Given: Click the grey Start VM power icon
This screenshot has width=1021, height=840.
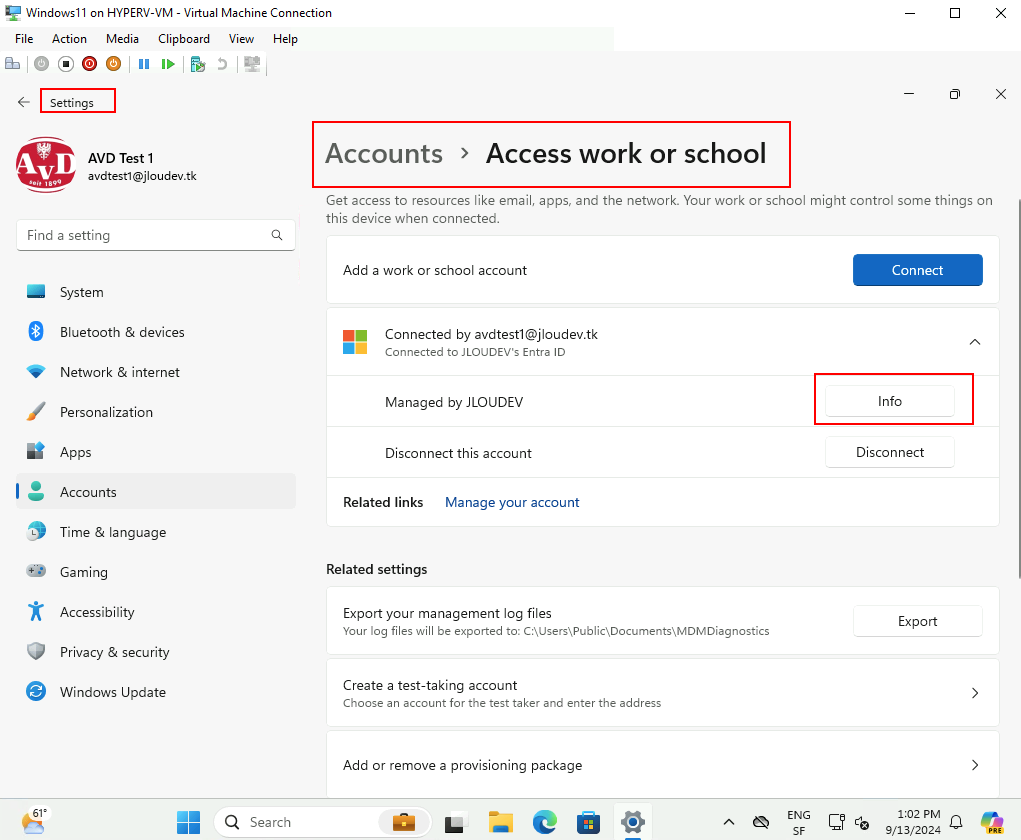Looking at the screenshot, I should [42, 64].
